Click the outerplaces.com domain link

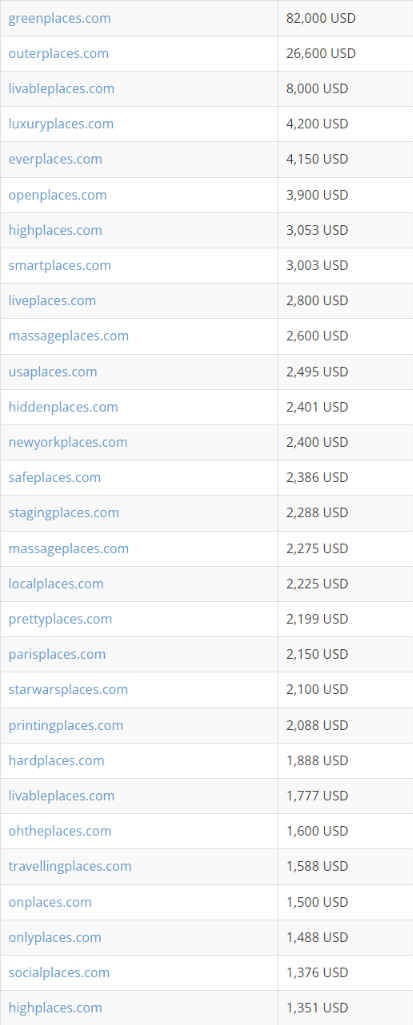[59, 54]
